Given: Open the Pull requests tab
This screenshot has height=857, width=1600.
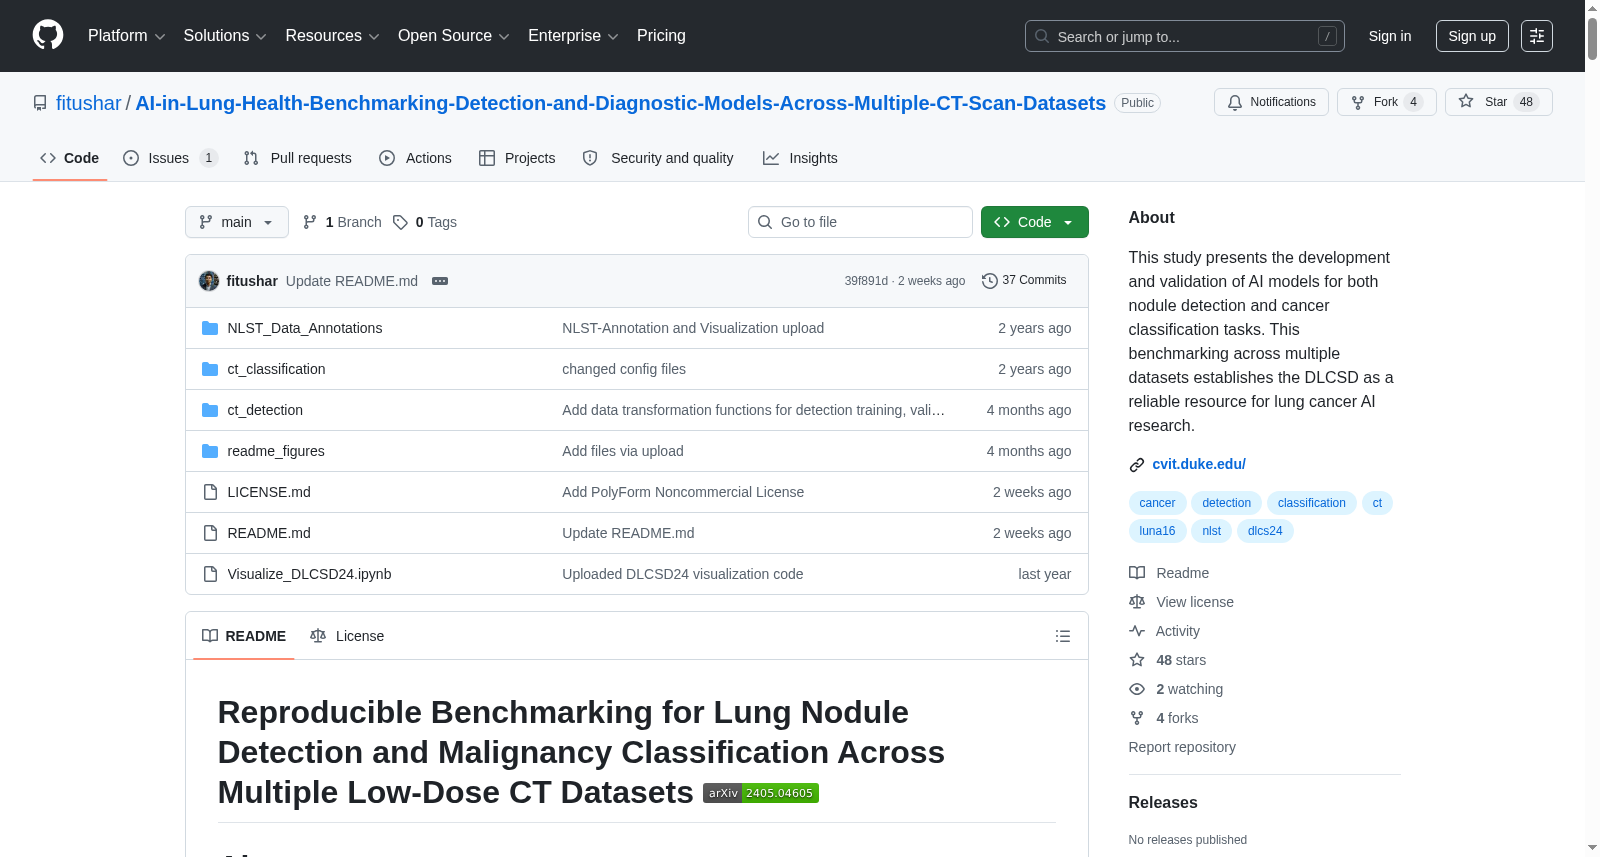Looking at the screenshot, I should (x=298, y=158).
